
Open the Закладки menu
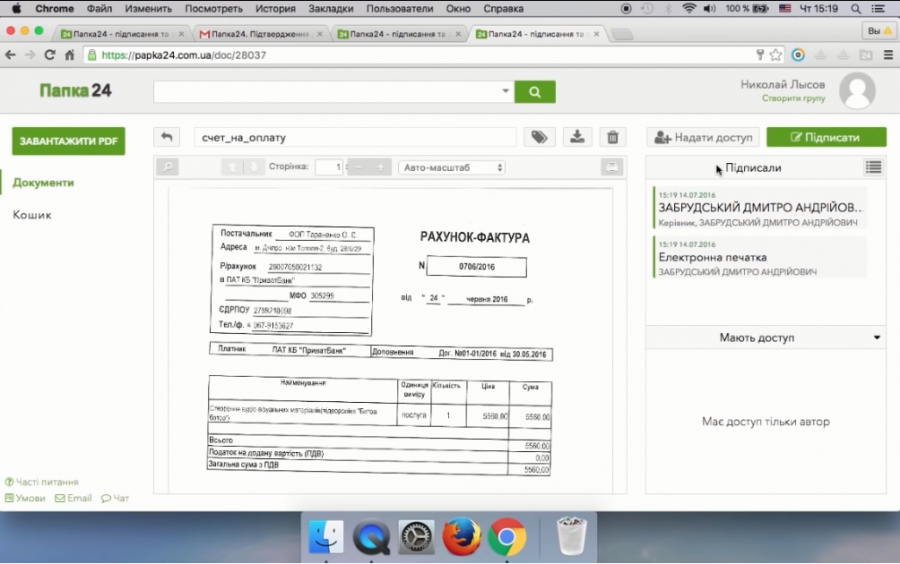[331, 9]
